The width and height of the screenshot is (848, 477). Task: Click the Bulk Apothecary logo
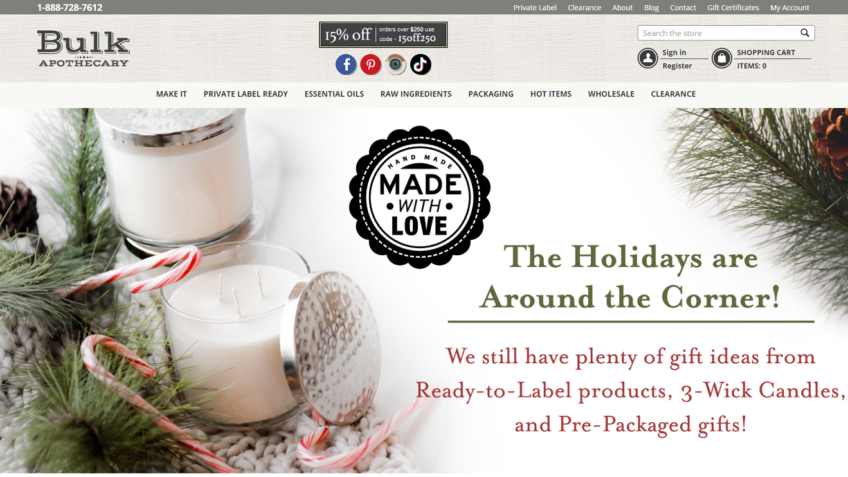[83, 49]
